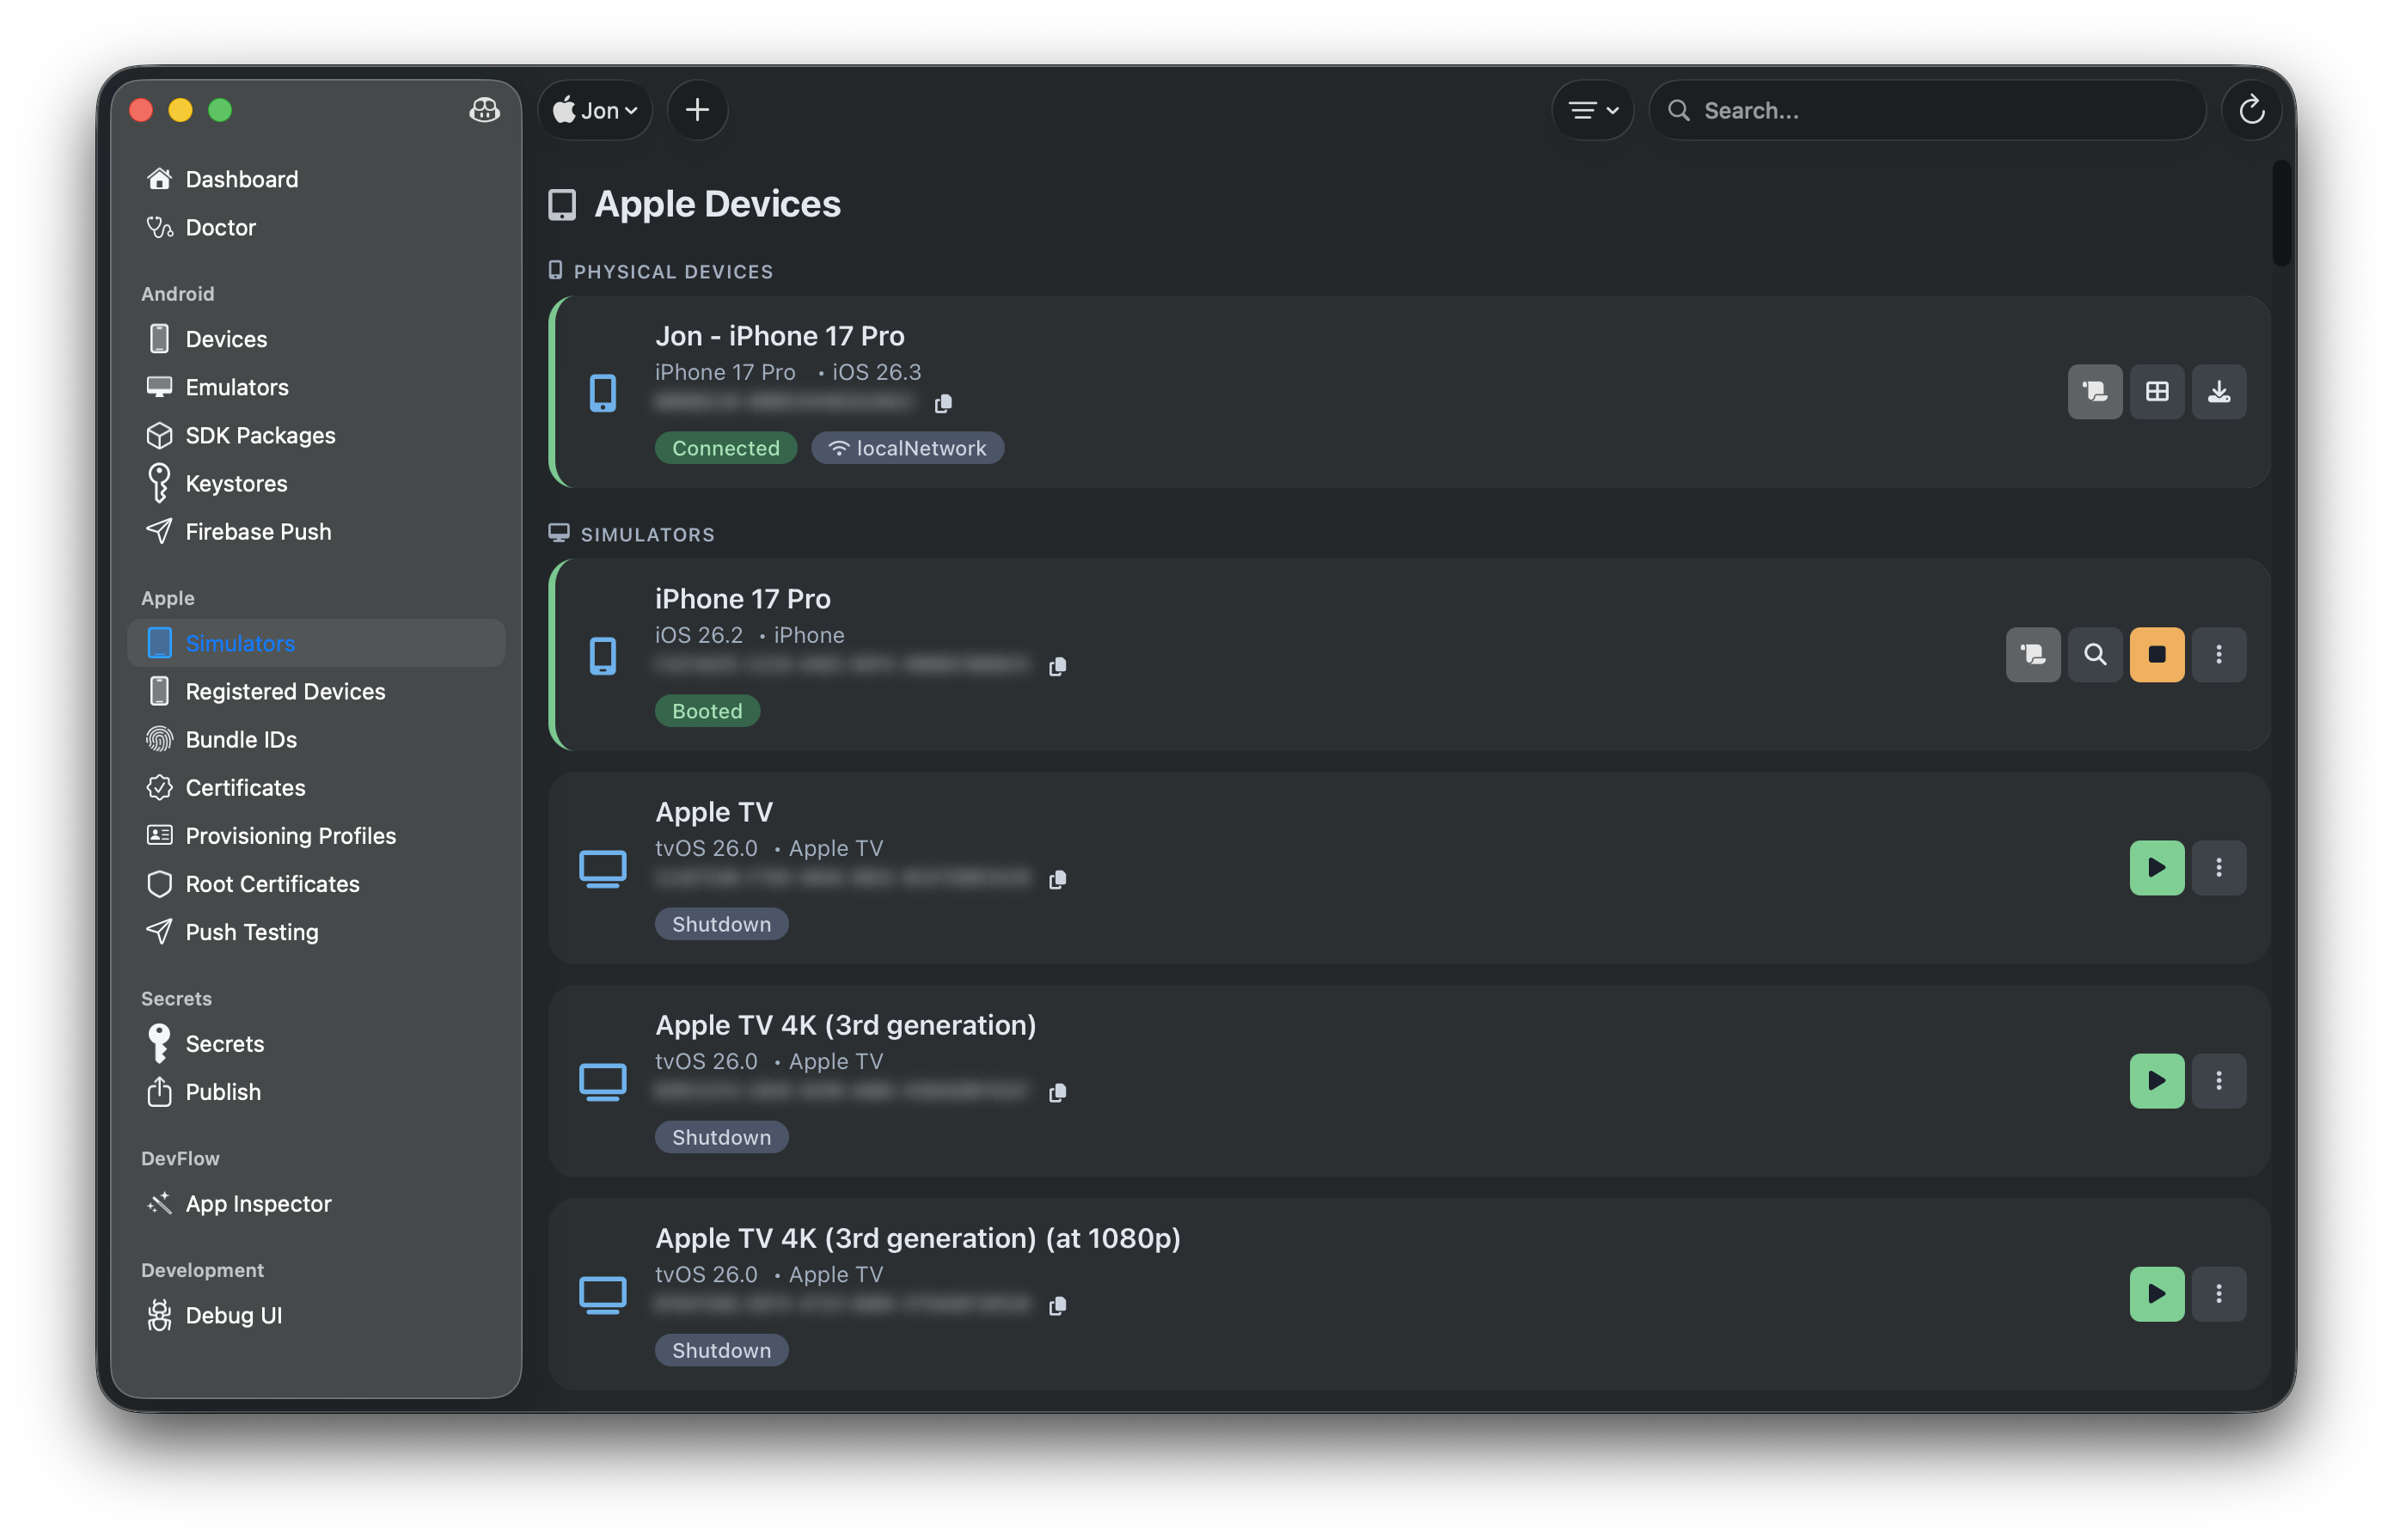Click the robot icon above the sidebar
The width and height of the screenshot is (2393, 1540).
(484, 111)
